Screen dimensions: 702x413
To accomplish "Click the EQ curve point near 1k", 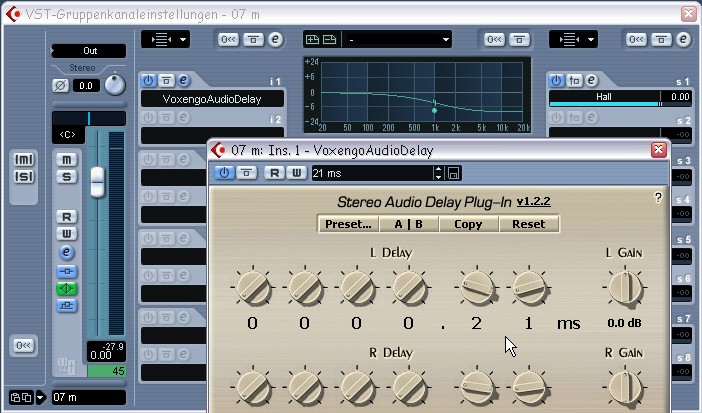I will tap(434, 110).
